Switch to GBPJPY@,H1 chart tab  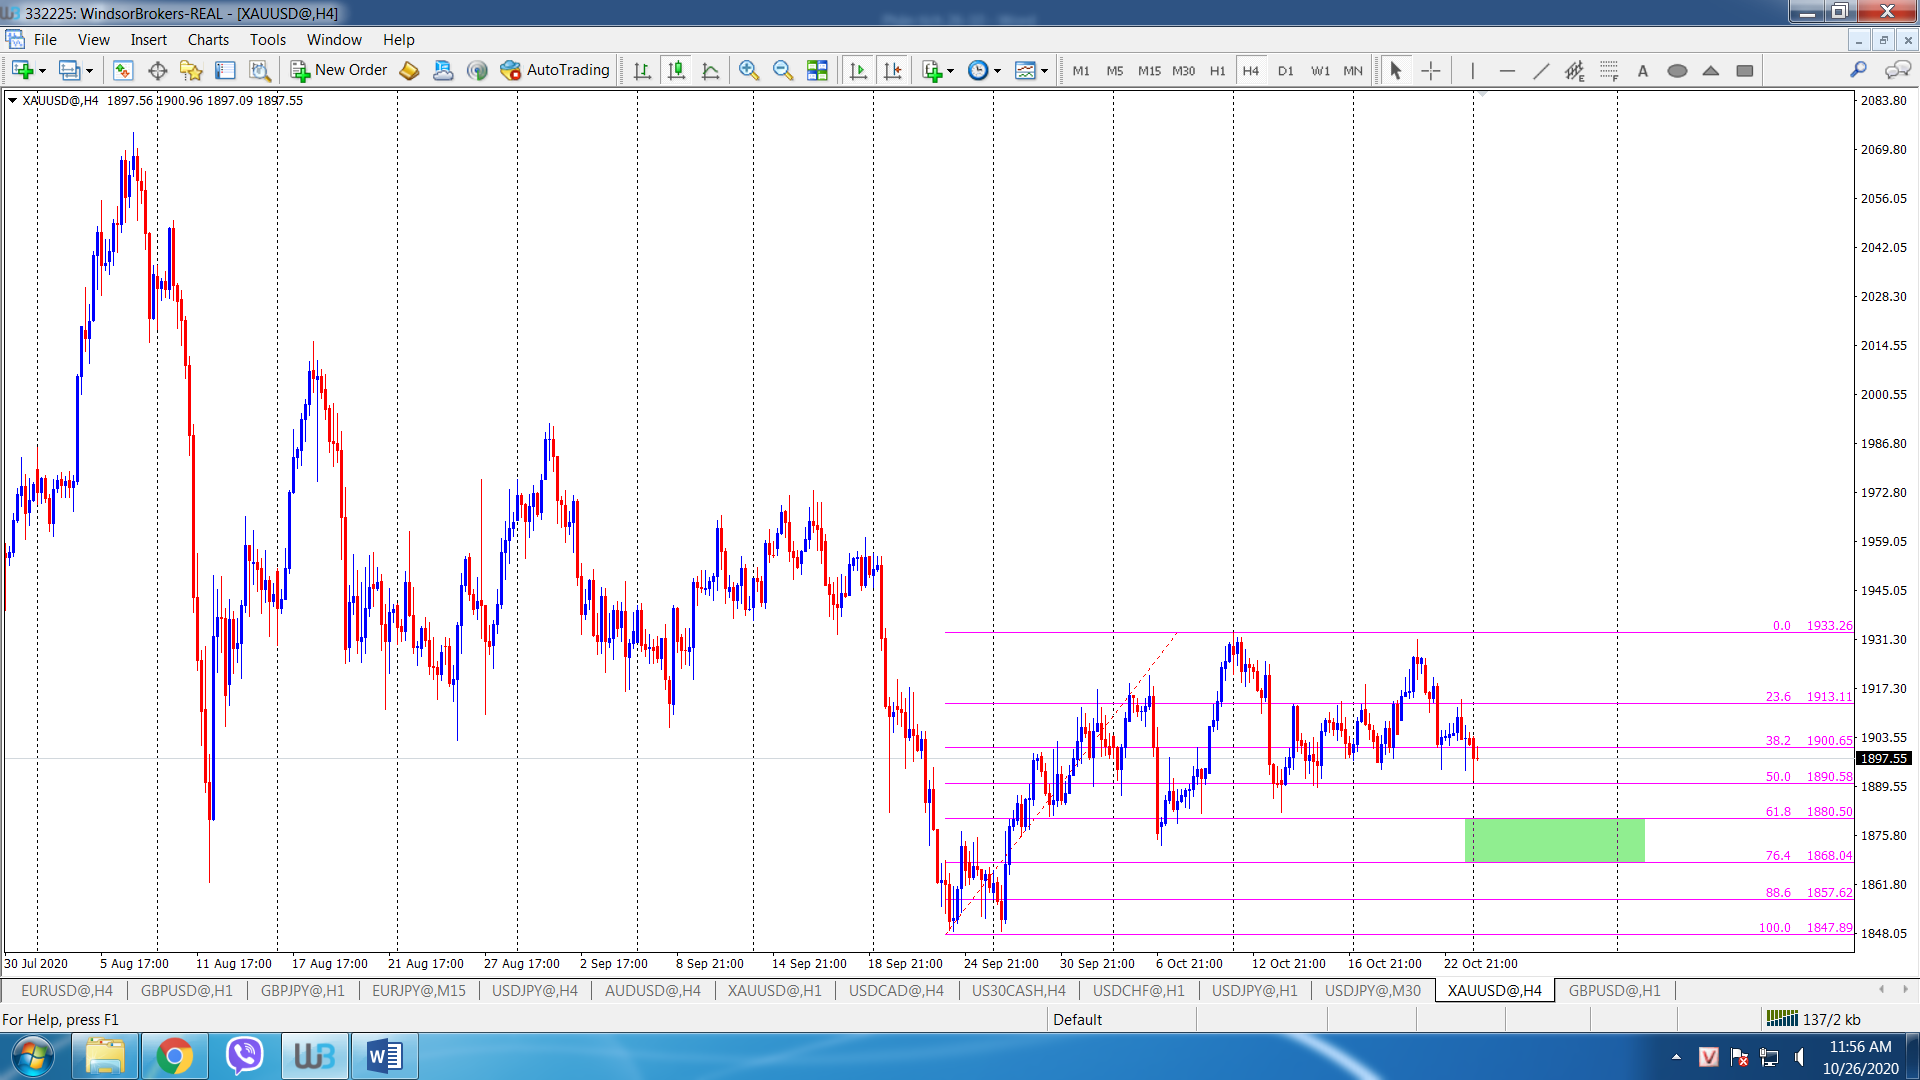point(302,991)
